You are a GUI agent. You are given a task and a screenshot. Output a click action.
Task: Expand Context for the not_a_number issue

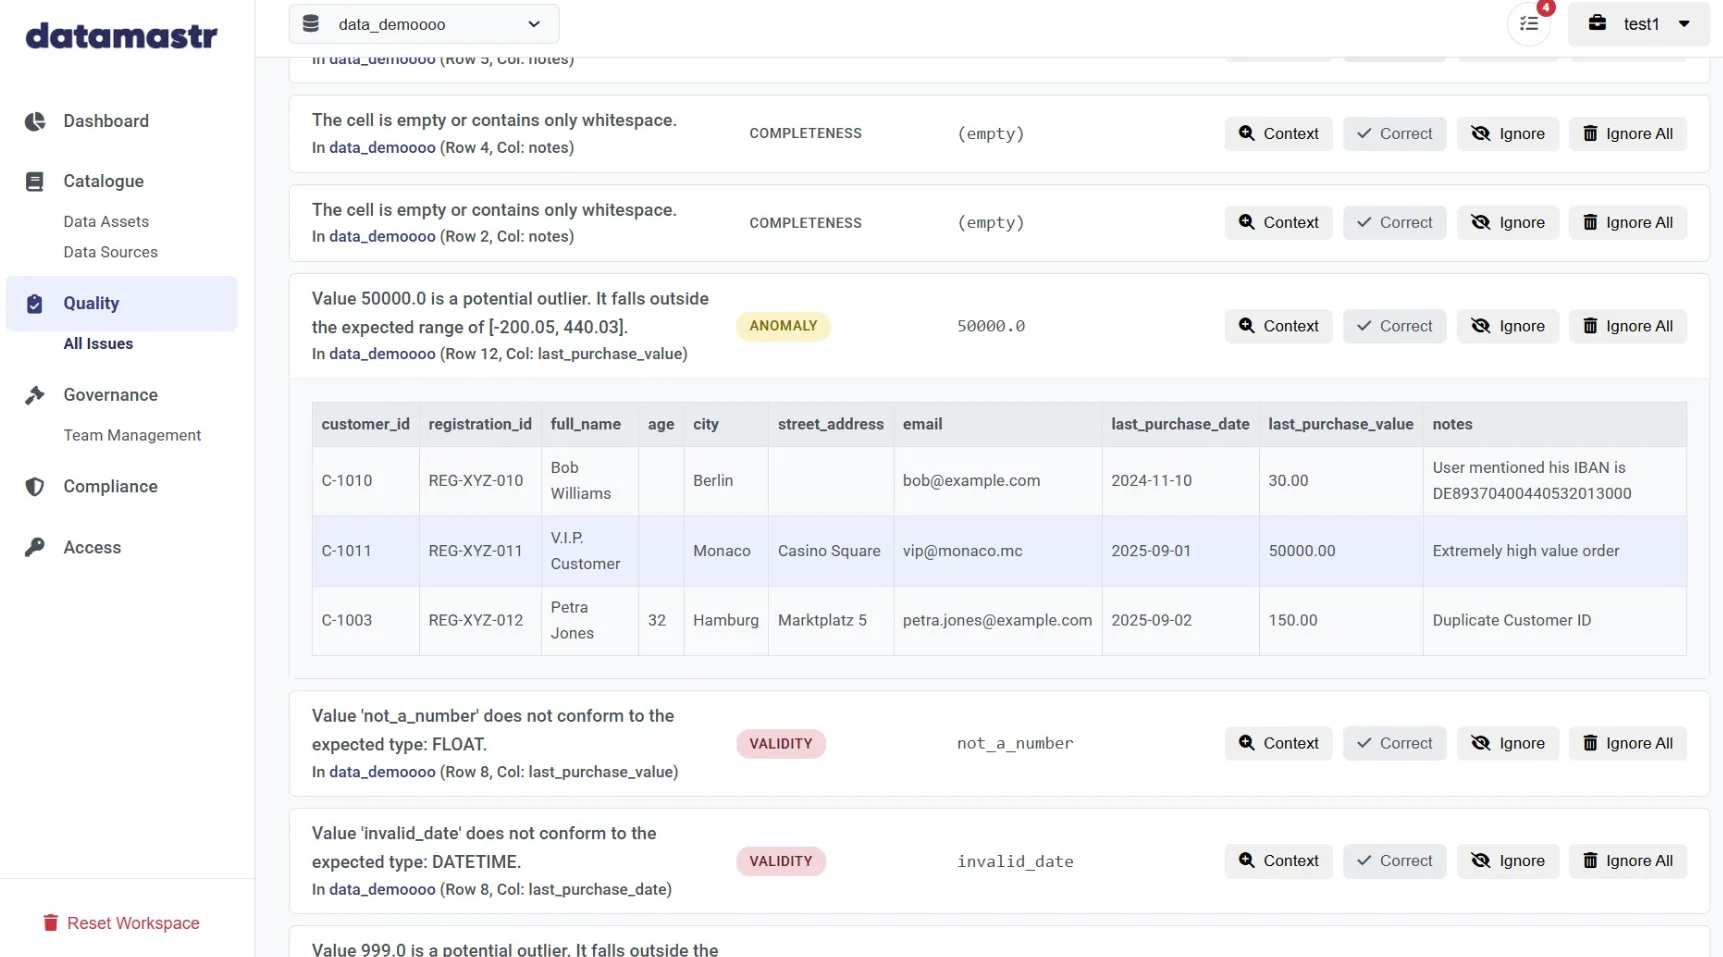1278,743
